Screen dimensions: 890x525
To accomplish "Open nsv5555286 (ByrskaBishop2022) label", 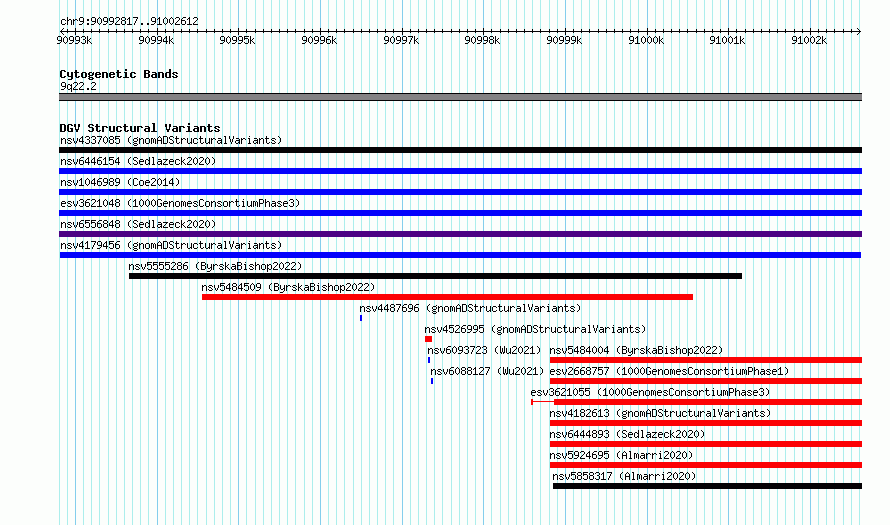I will click(215, 266).
